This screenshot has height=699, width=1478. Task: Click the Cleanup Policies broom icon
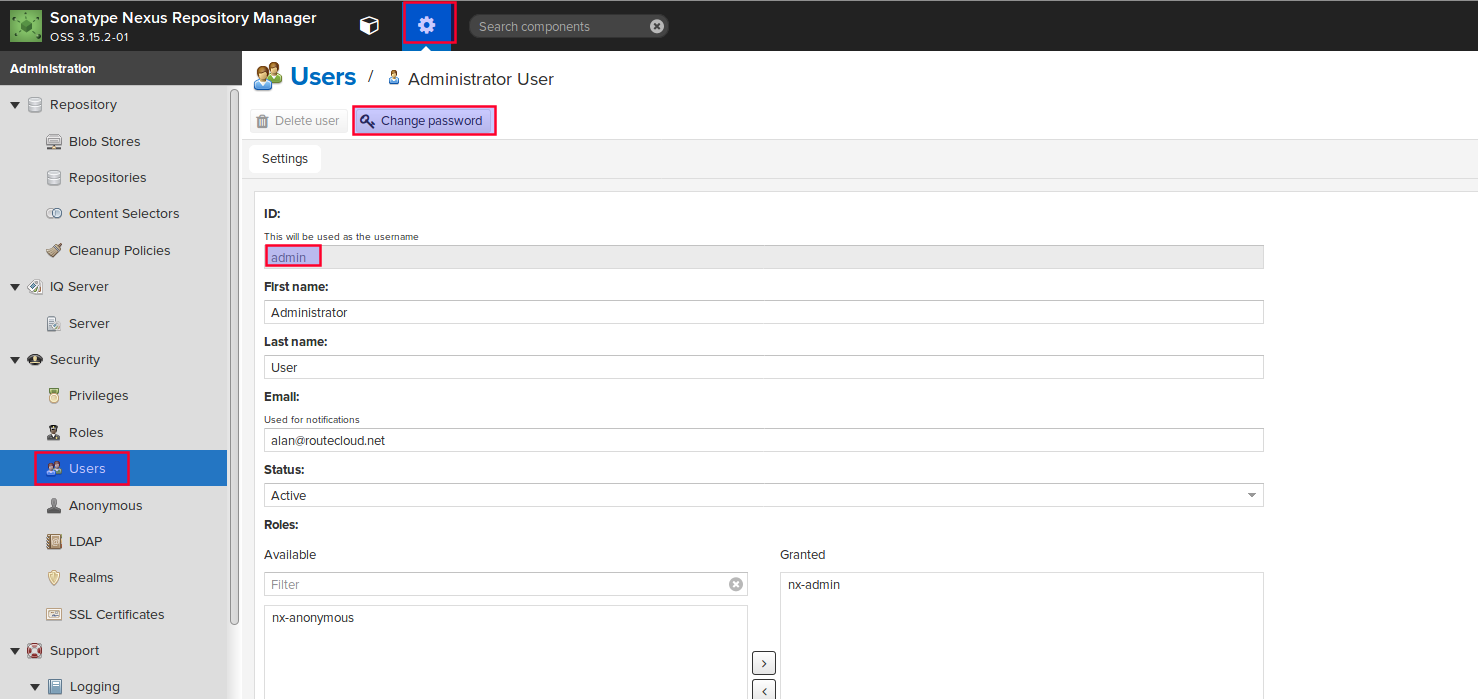(x=54, y=251)
